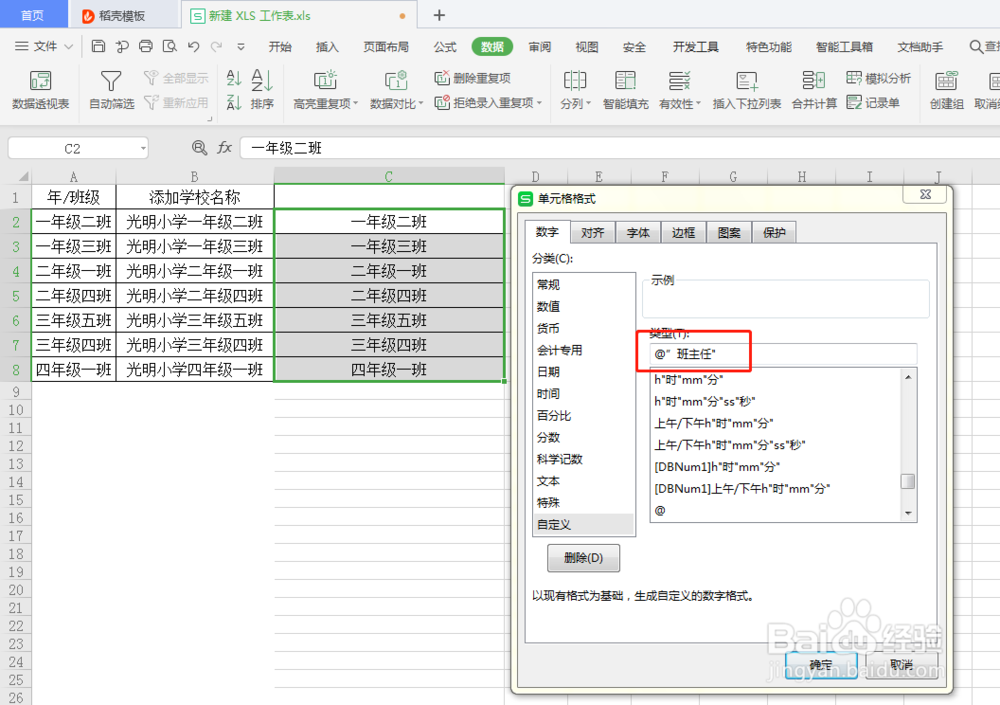Select the 数据透视表 pivot table icon
This screenshot has height=705, width=1000.
tap(40, 88)
